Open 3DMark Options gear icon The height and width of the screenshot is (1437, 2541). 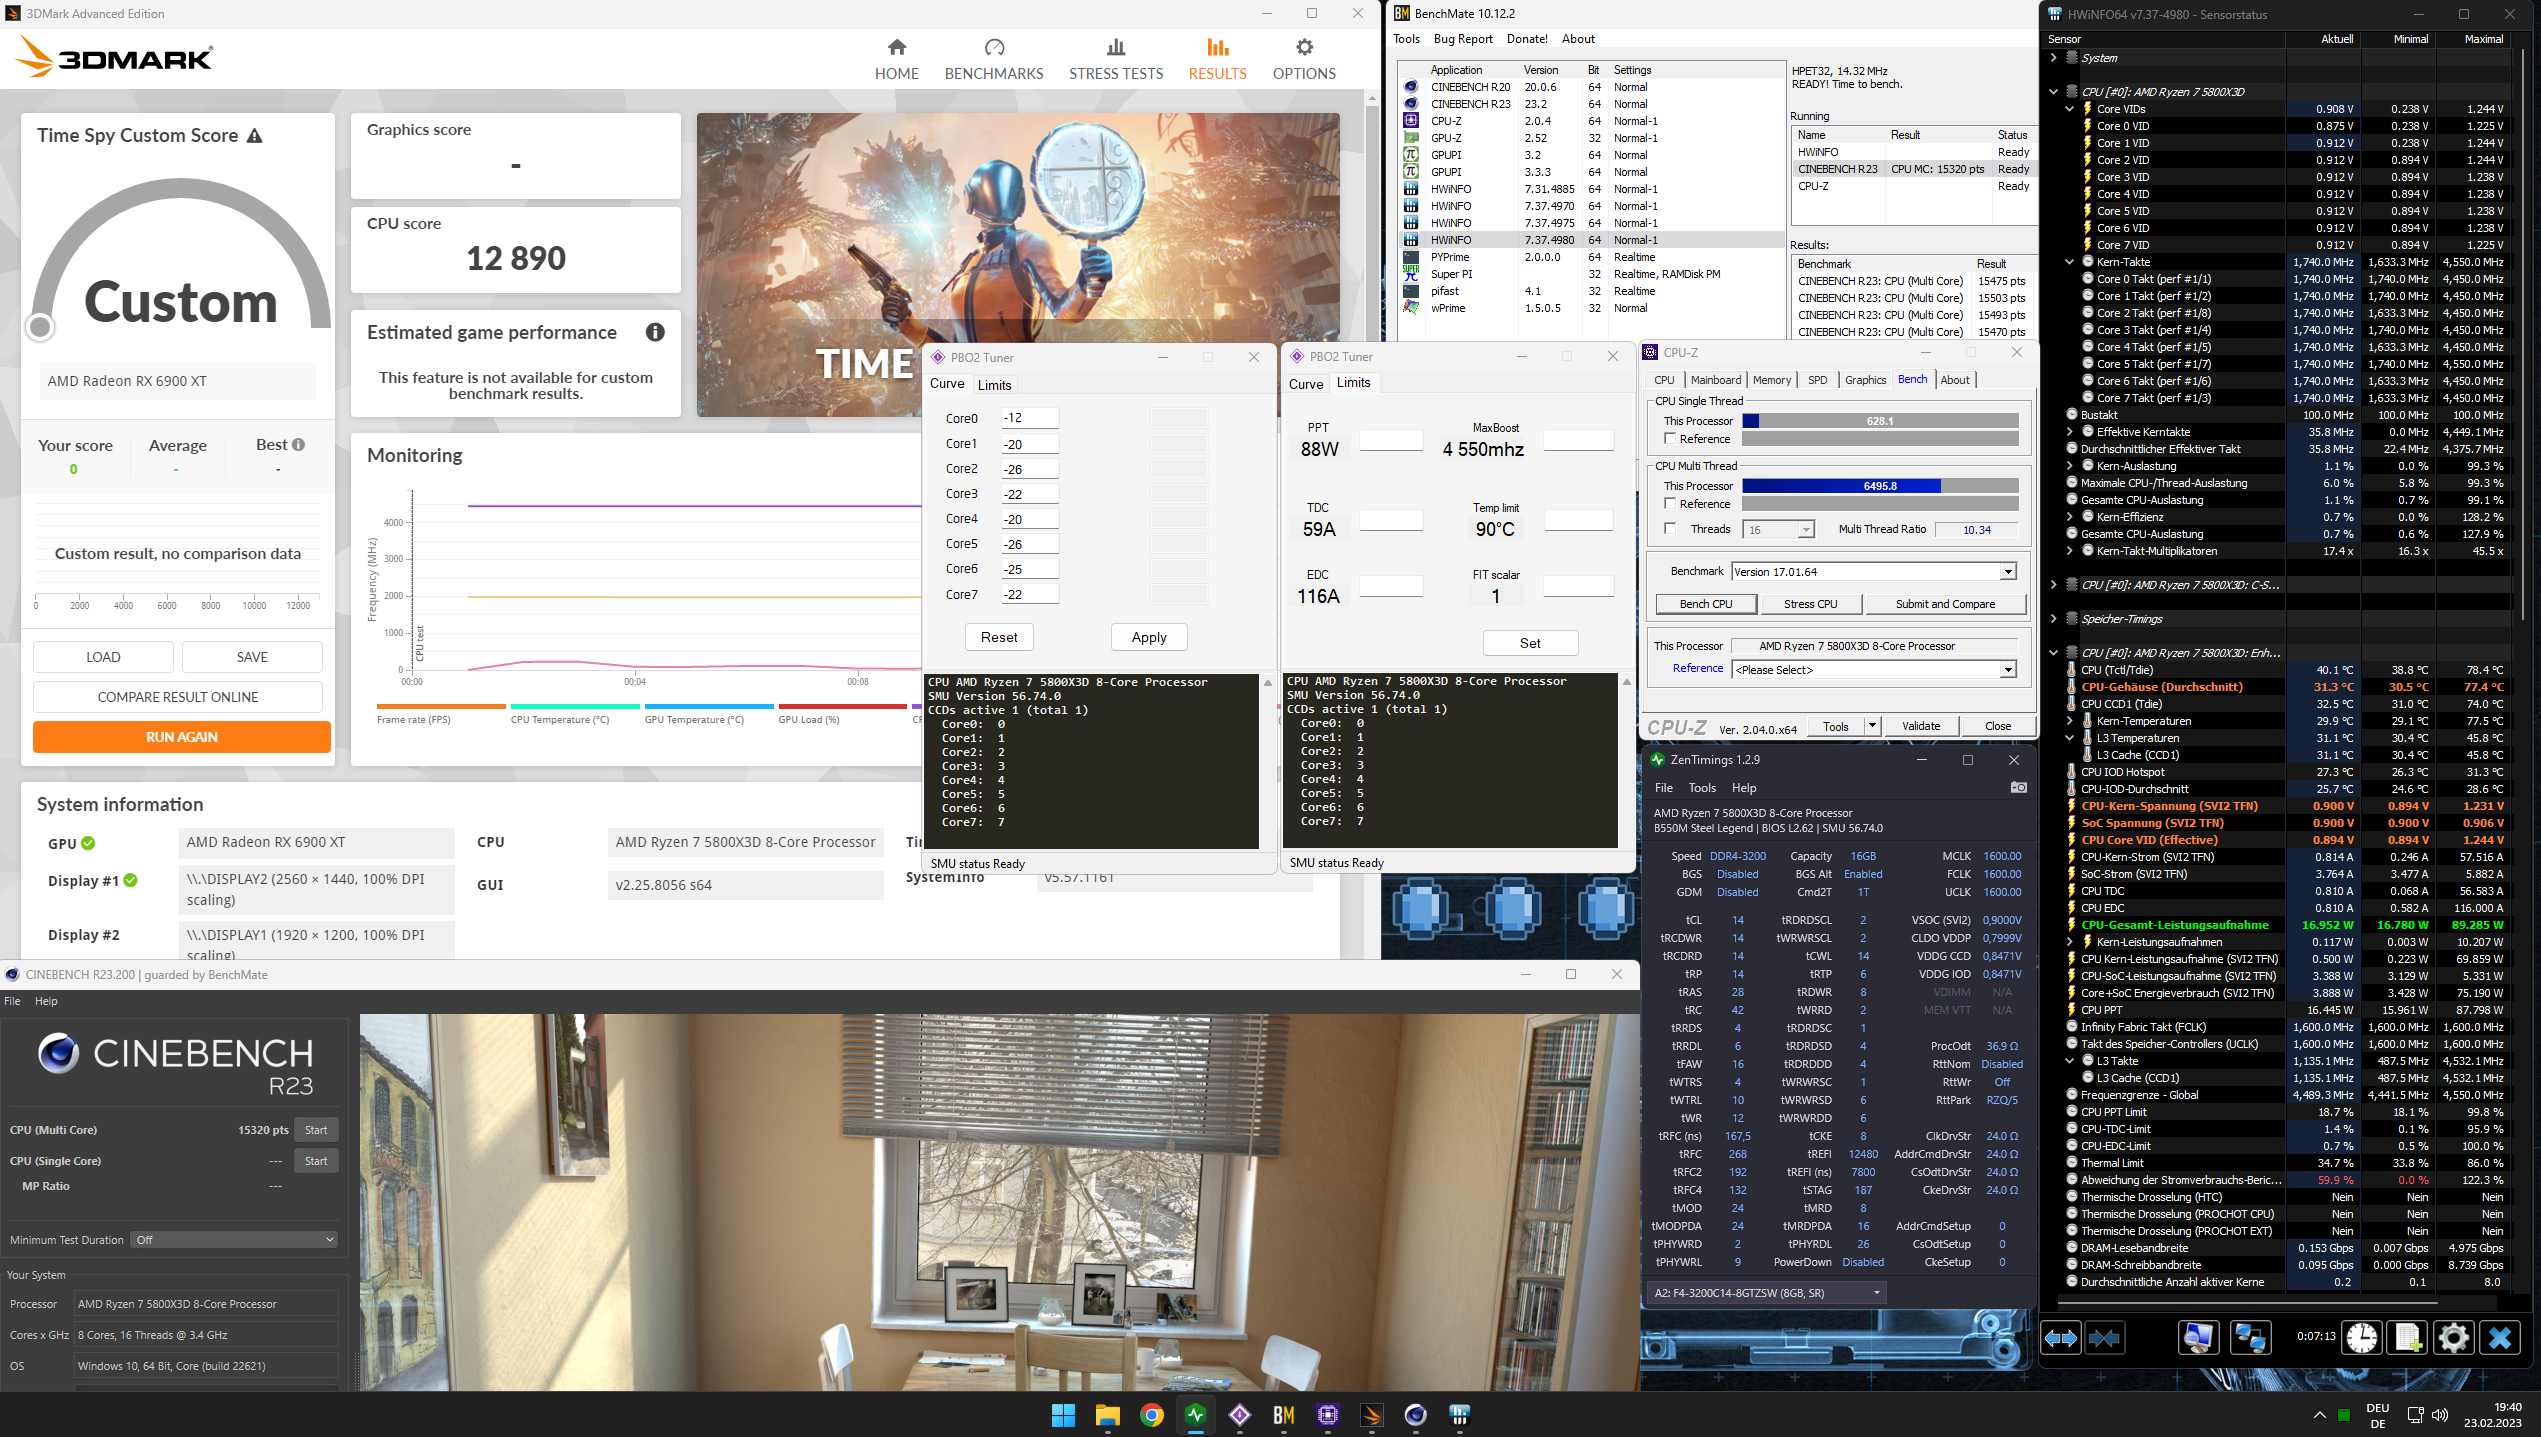[1304, 47]
